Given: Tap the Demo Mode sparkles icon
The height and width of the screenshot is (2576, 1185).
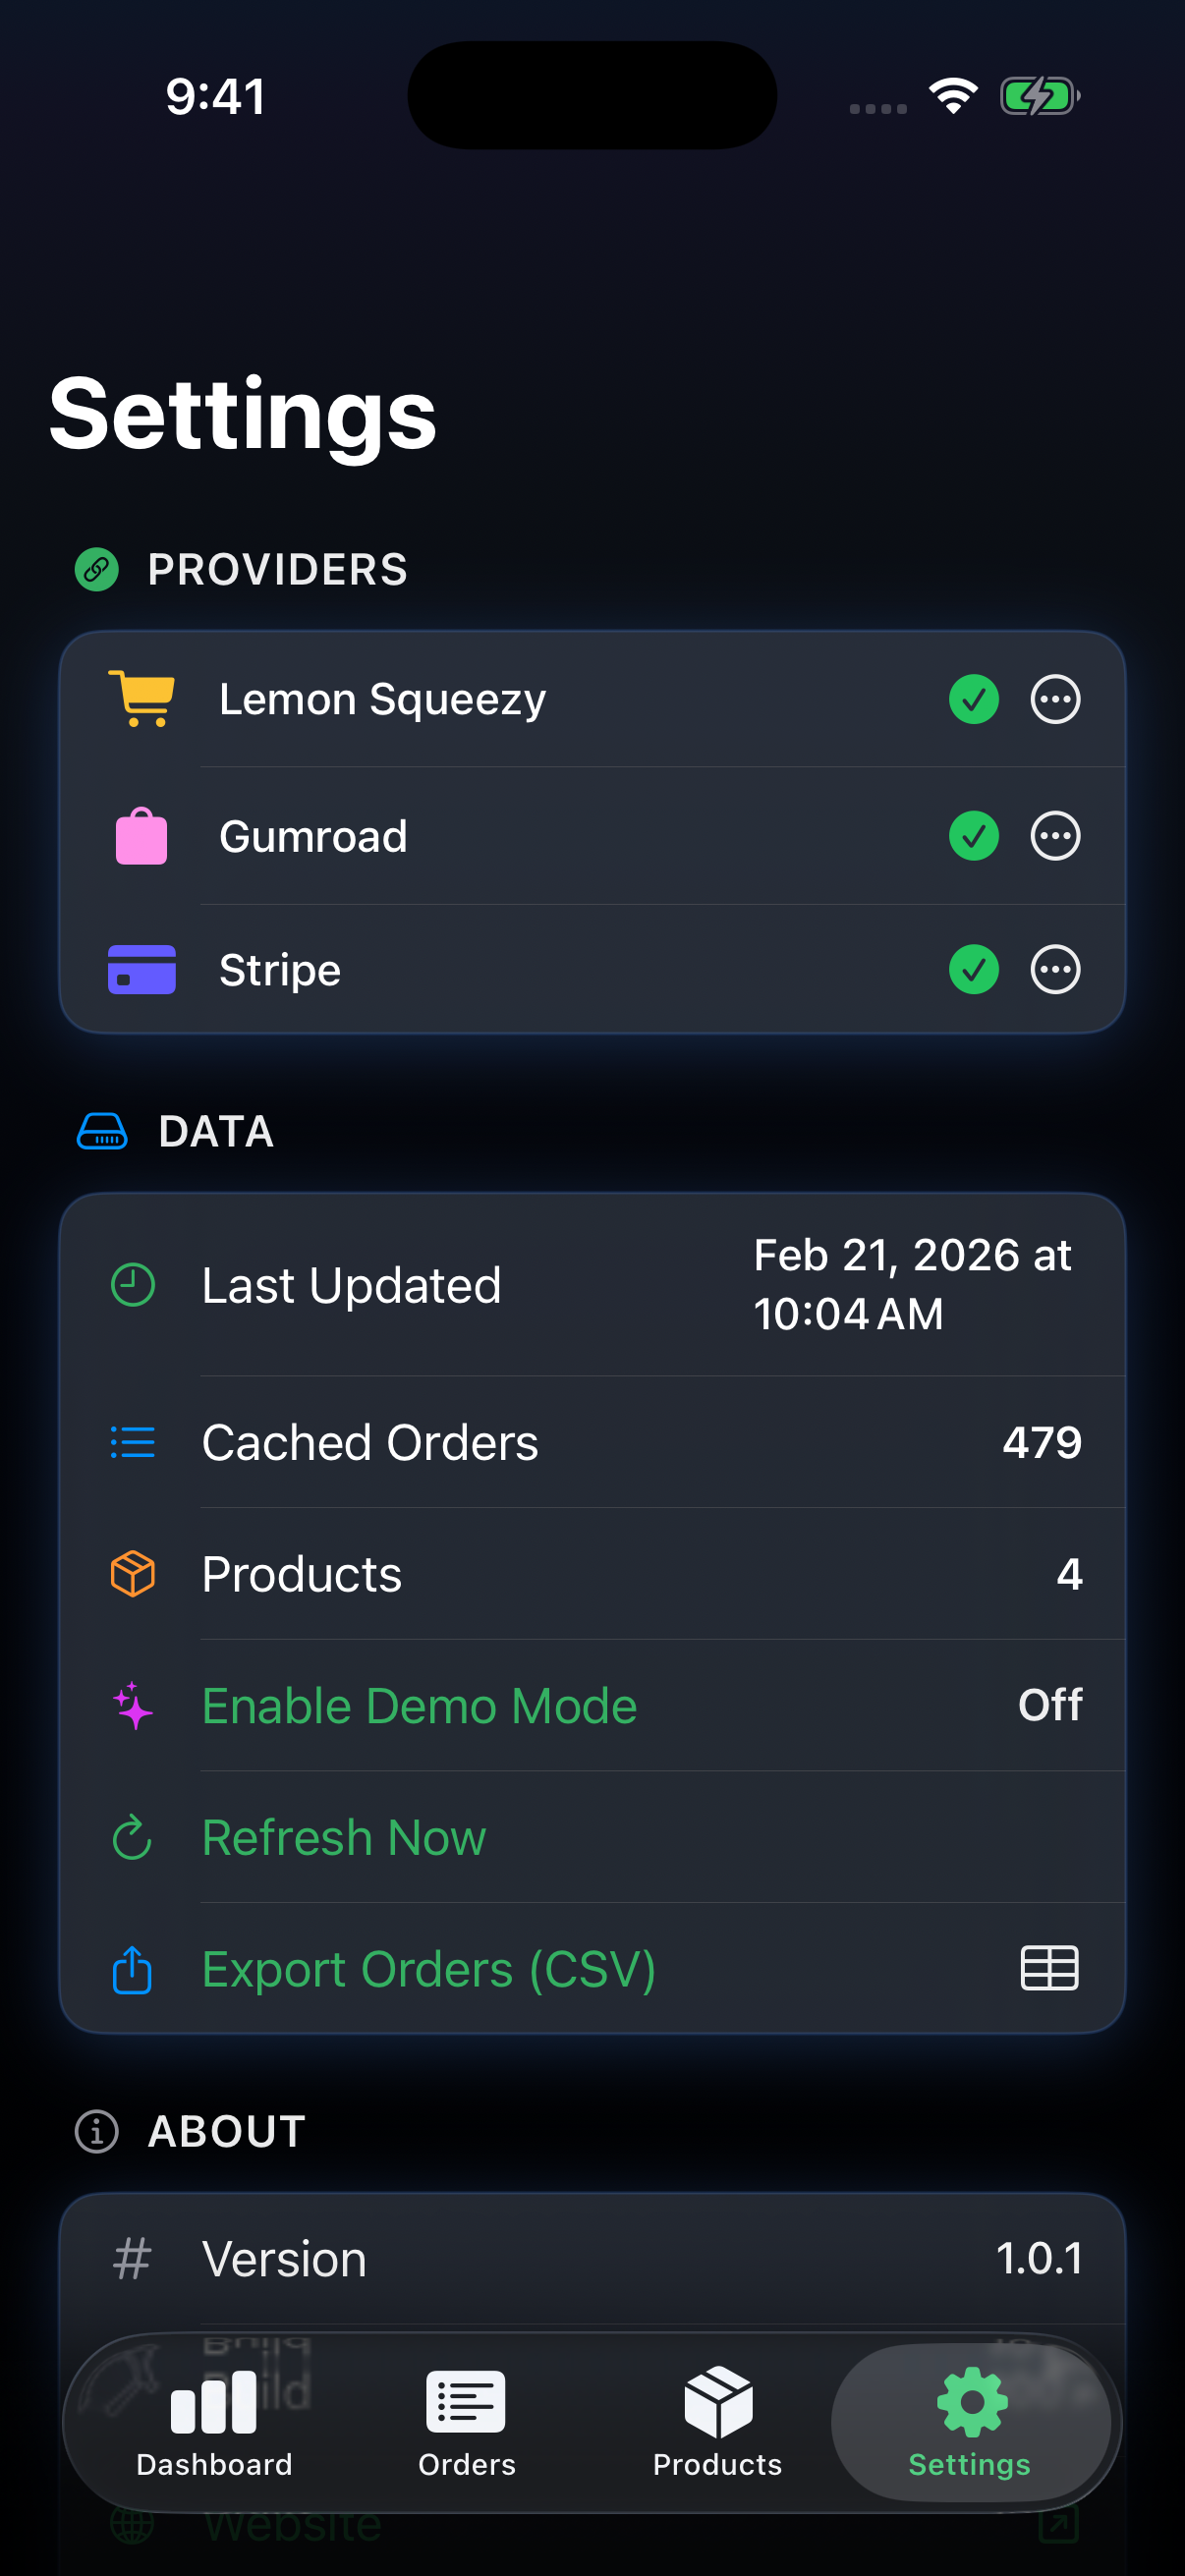Looking at the screenshot, I should pos(132,1706).
